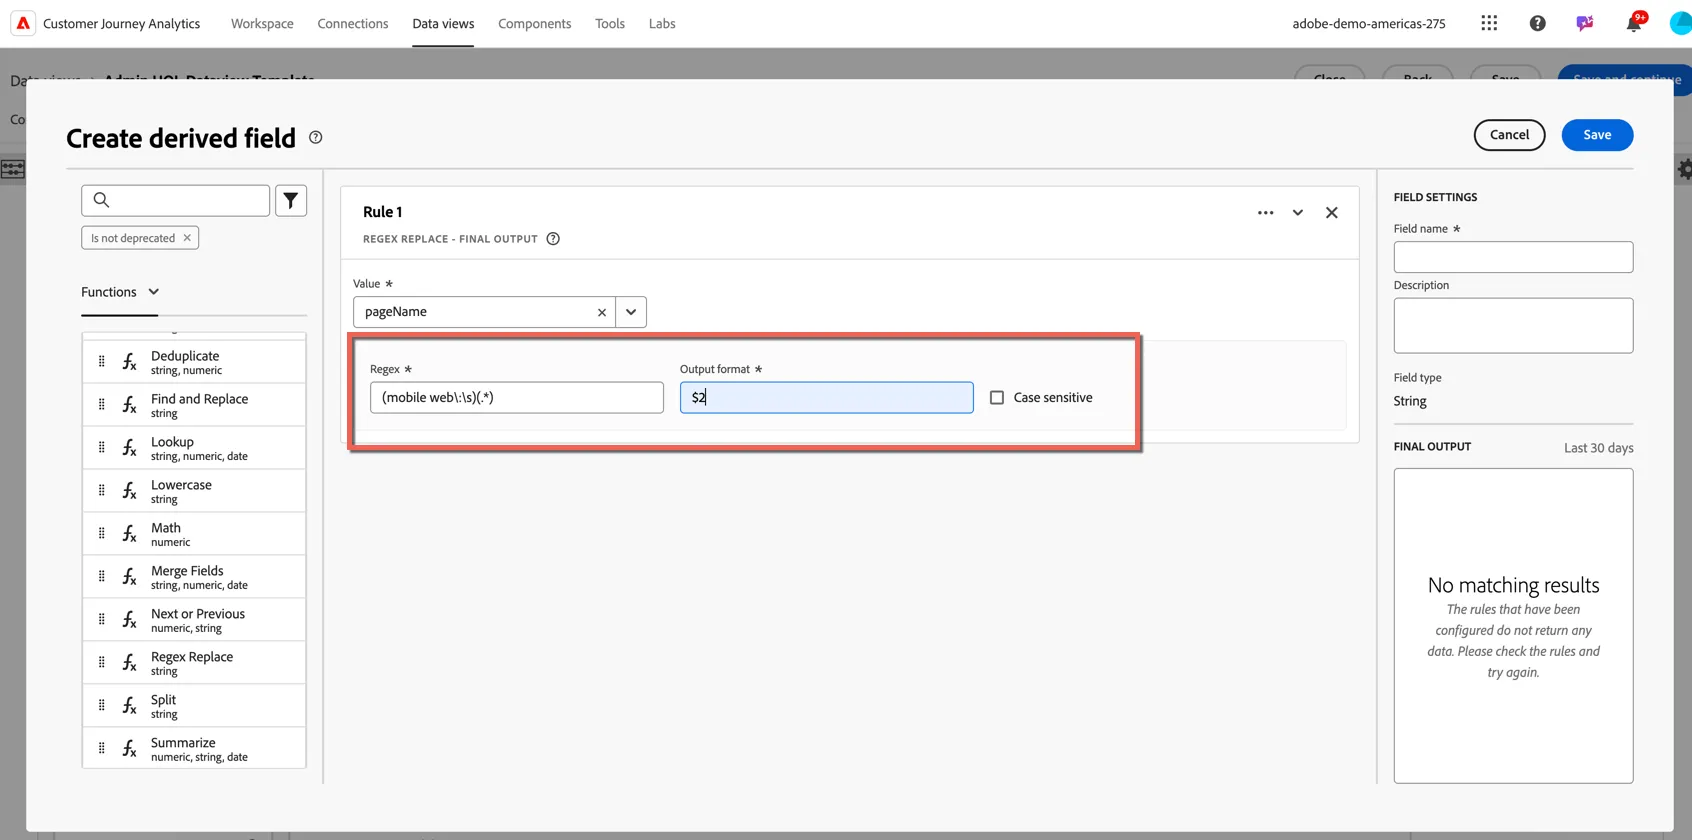
Task: Focus the function search field
Action: 175,201
